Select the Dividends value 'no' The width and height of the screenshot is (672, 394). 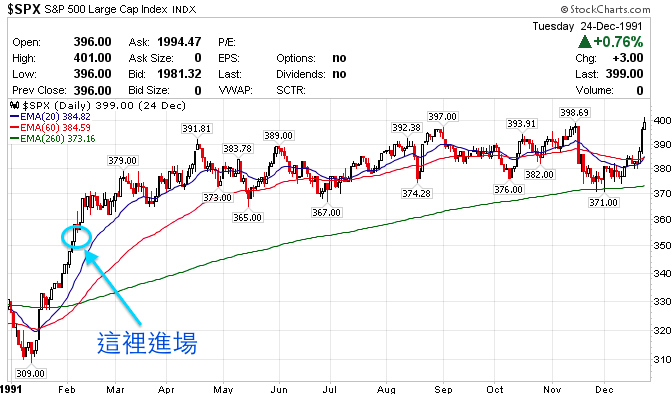pyautogui.click(x=339, y=74)
